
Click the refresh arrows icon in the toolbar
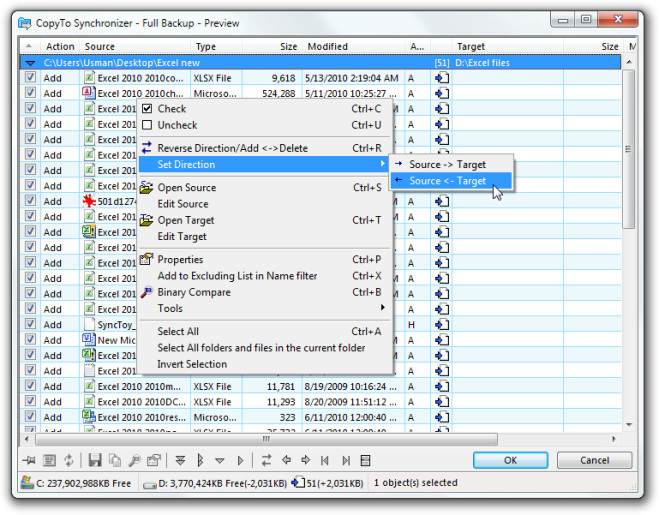click(x=69, y=461)
